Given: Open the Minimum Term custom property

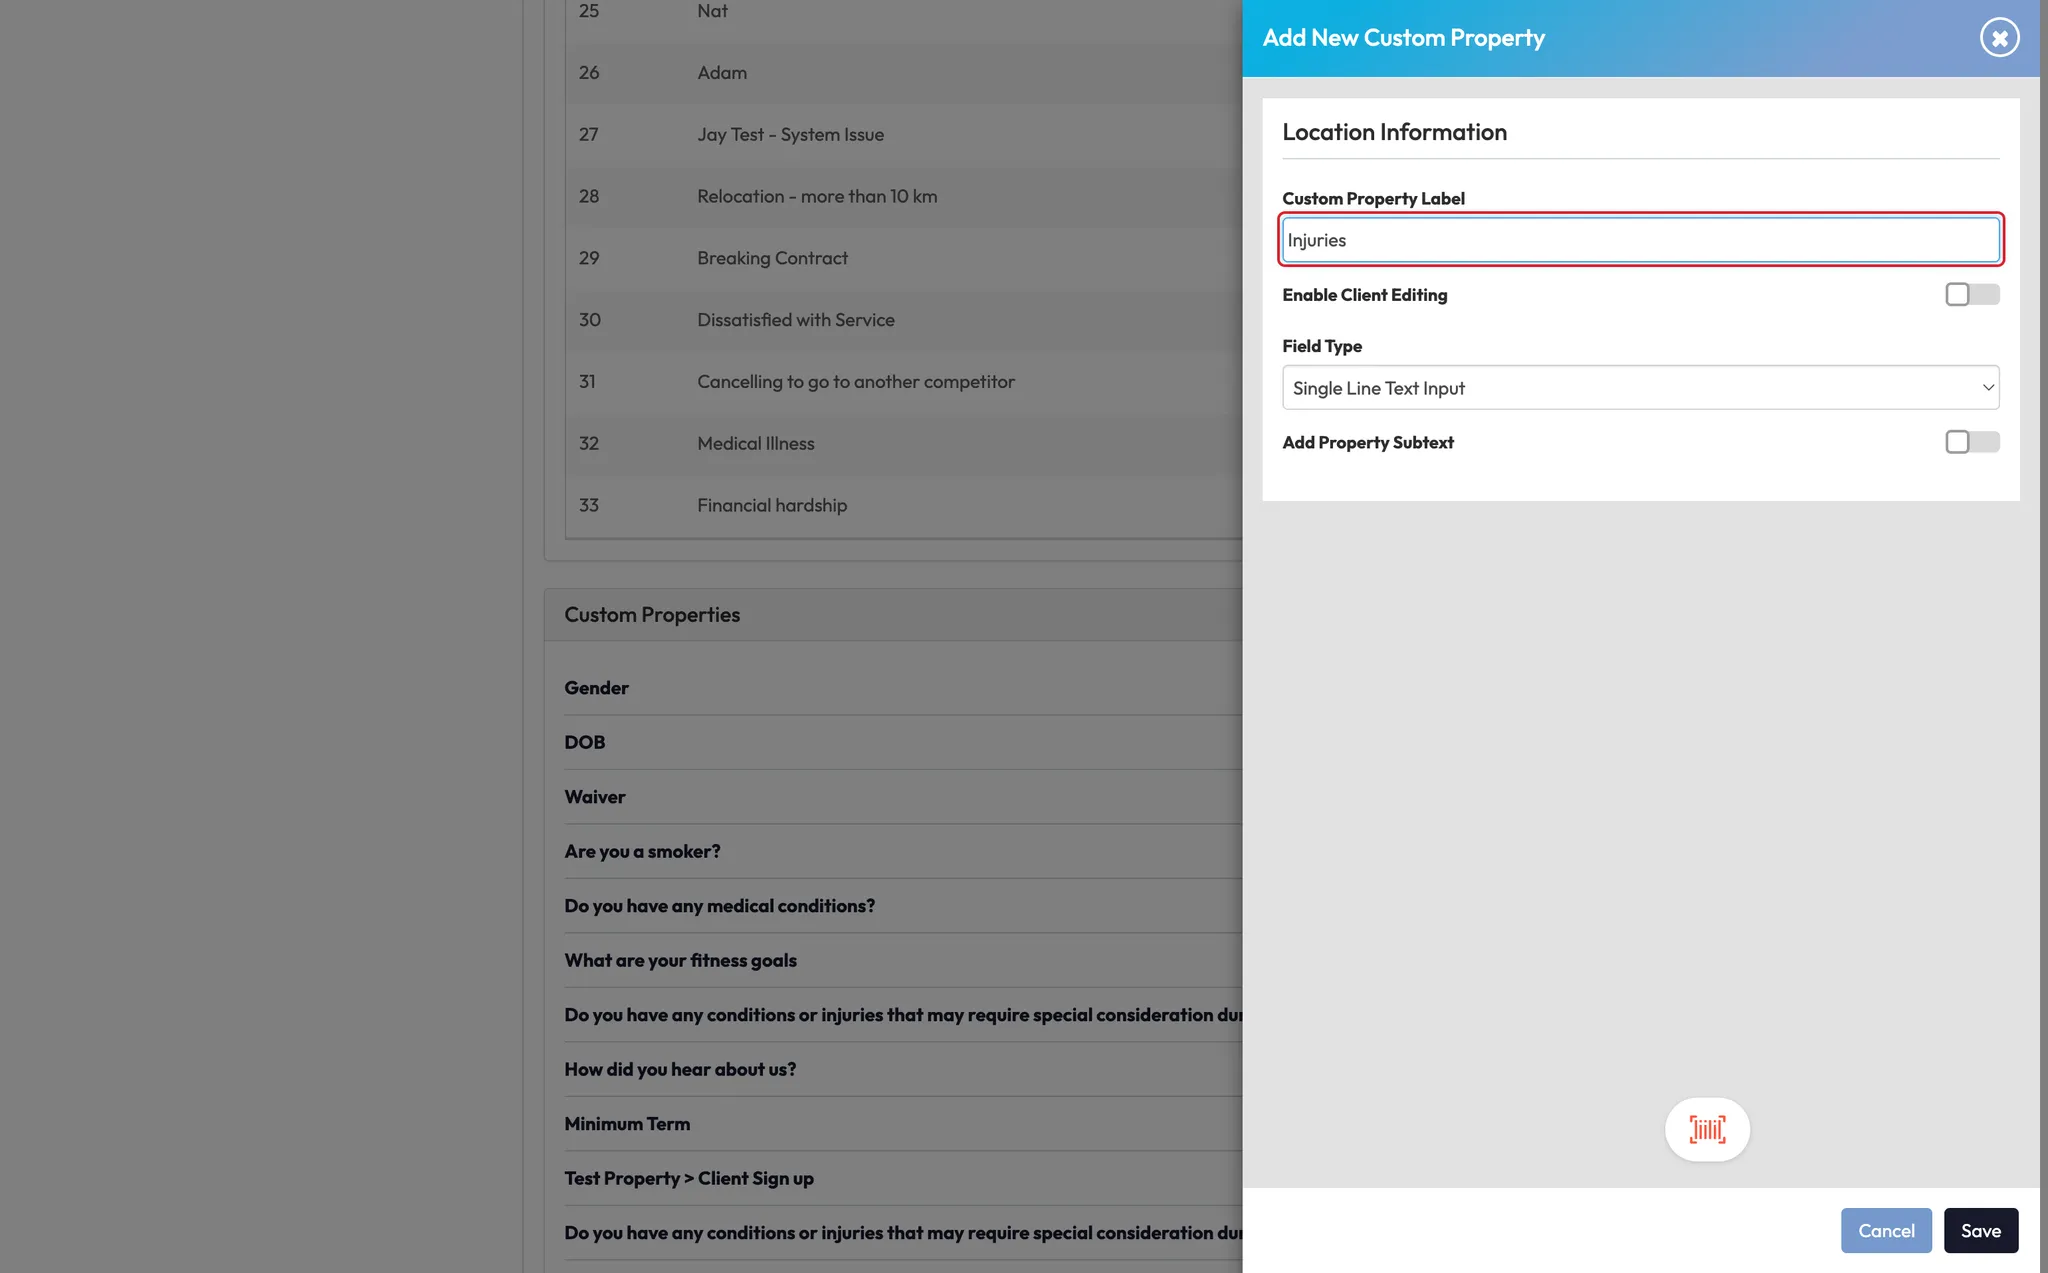Looking at the screenshot, I should coord(627,1124).
